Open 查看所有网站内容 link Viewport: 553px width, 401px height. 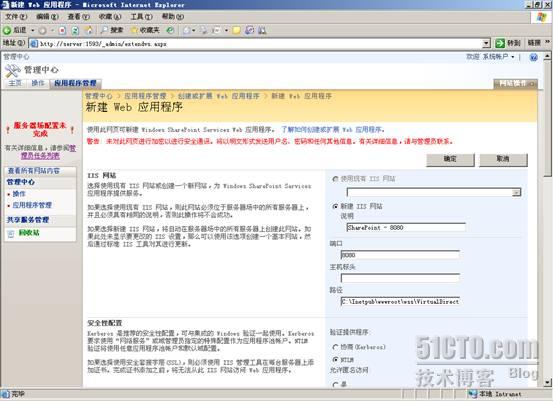[x=34, y=171]
